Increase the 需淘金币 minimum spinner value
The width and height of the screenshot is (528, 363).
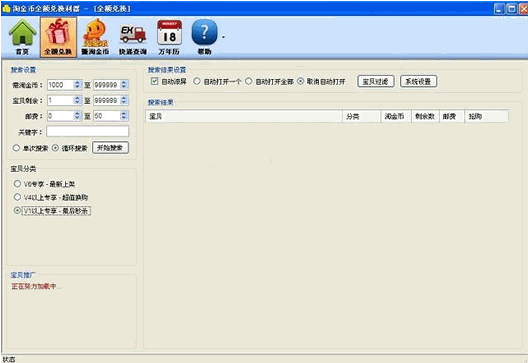[x=77, y=82]
